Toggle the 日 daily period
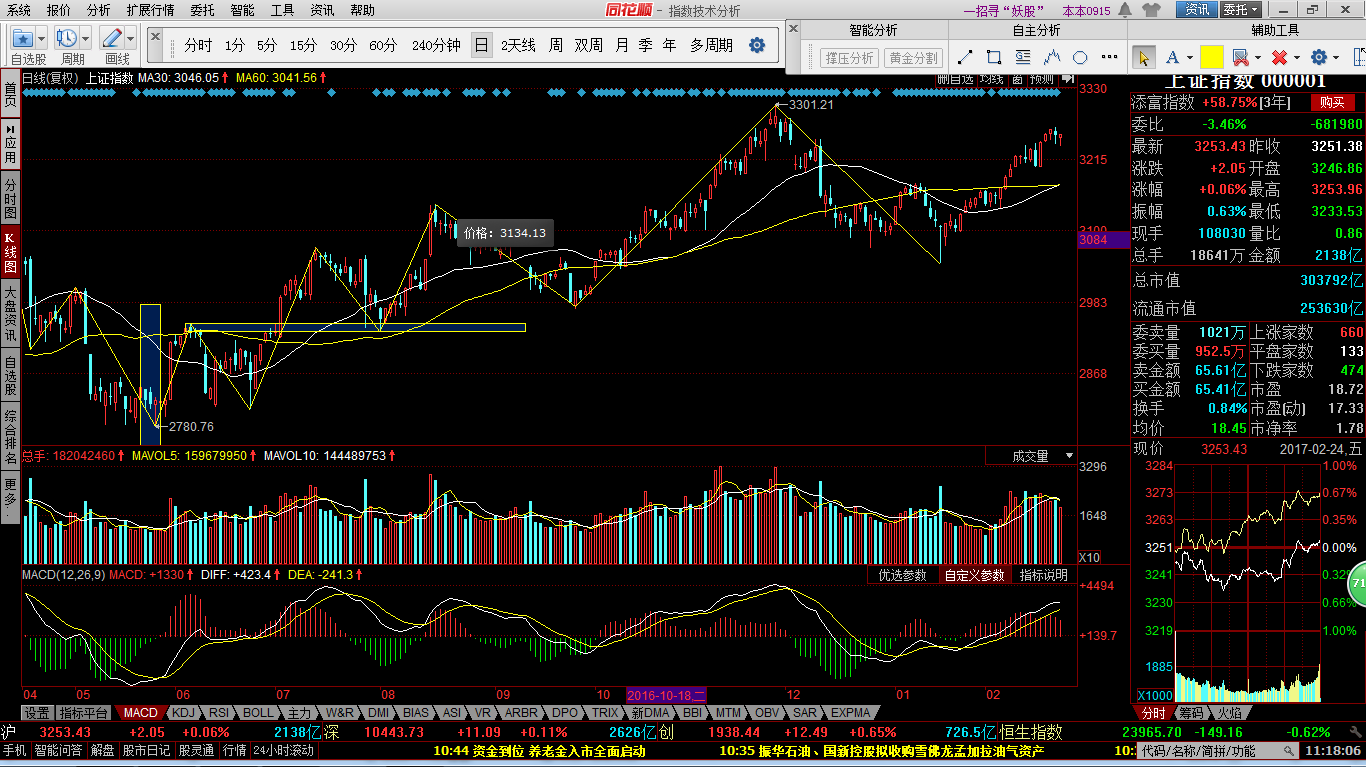This screenshot has height=767, width=1366. [x=482, y=45]
